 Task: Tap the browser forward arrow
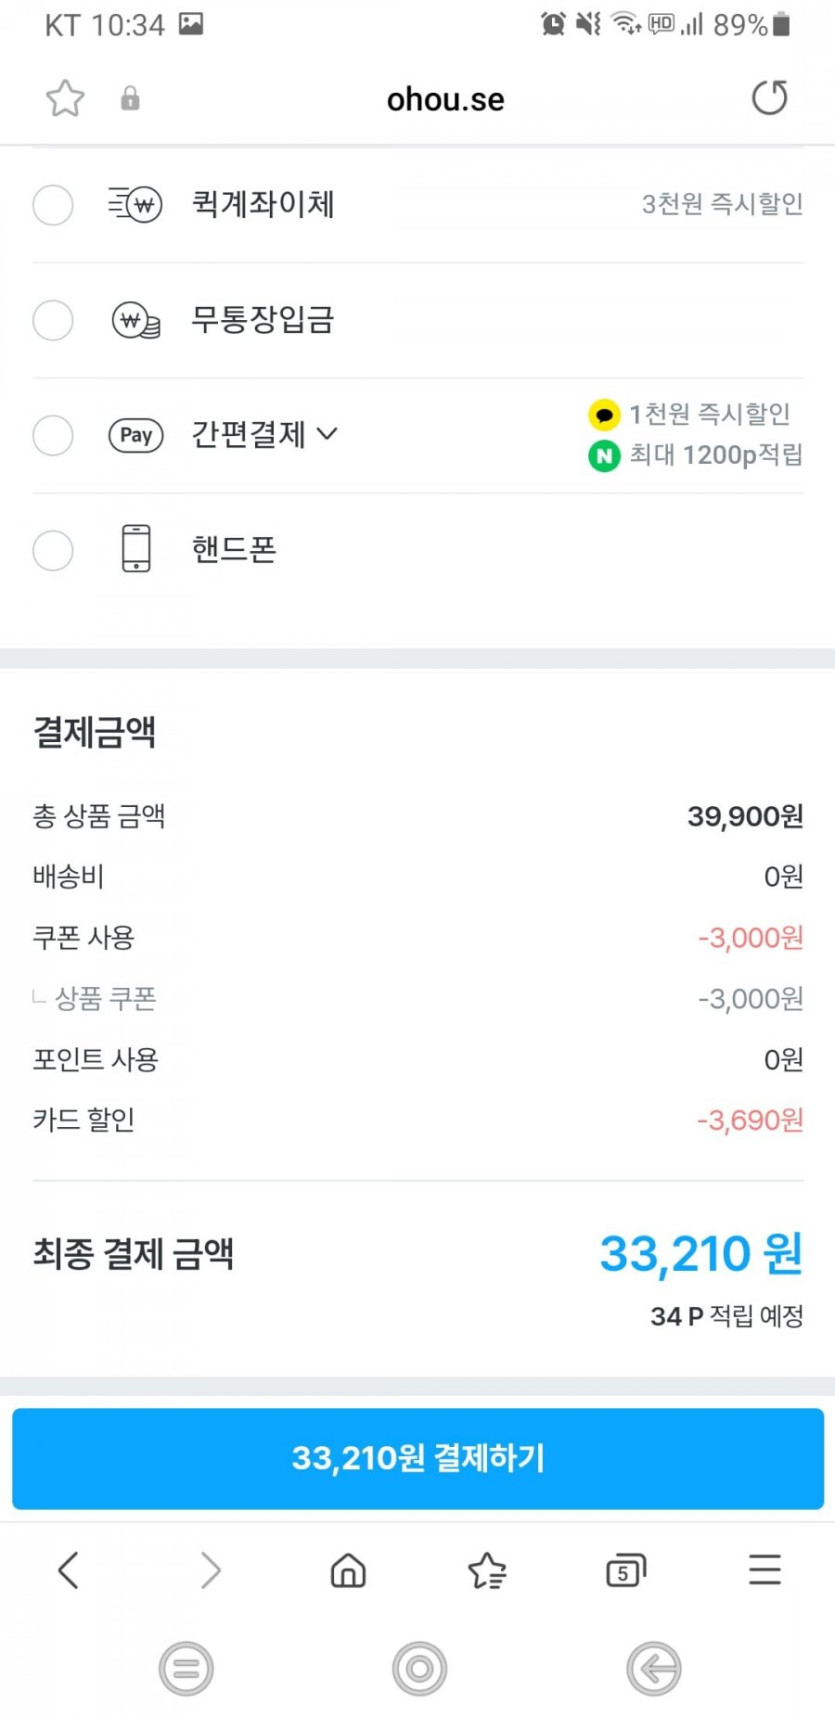coord(210,1570)
